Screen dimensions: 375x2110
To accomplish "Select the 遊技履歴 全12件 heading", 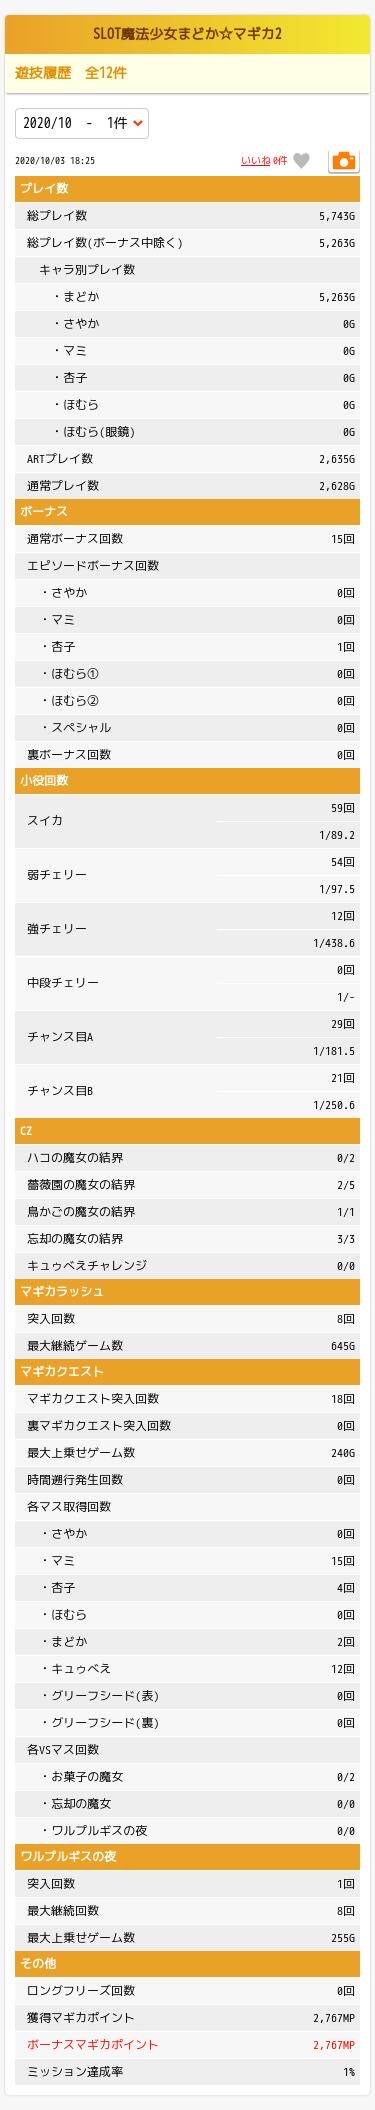I will click(x=71, y=73).
